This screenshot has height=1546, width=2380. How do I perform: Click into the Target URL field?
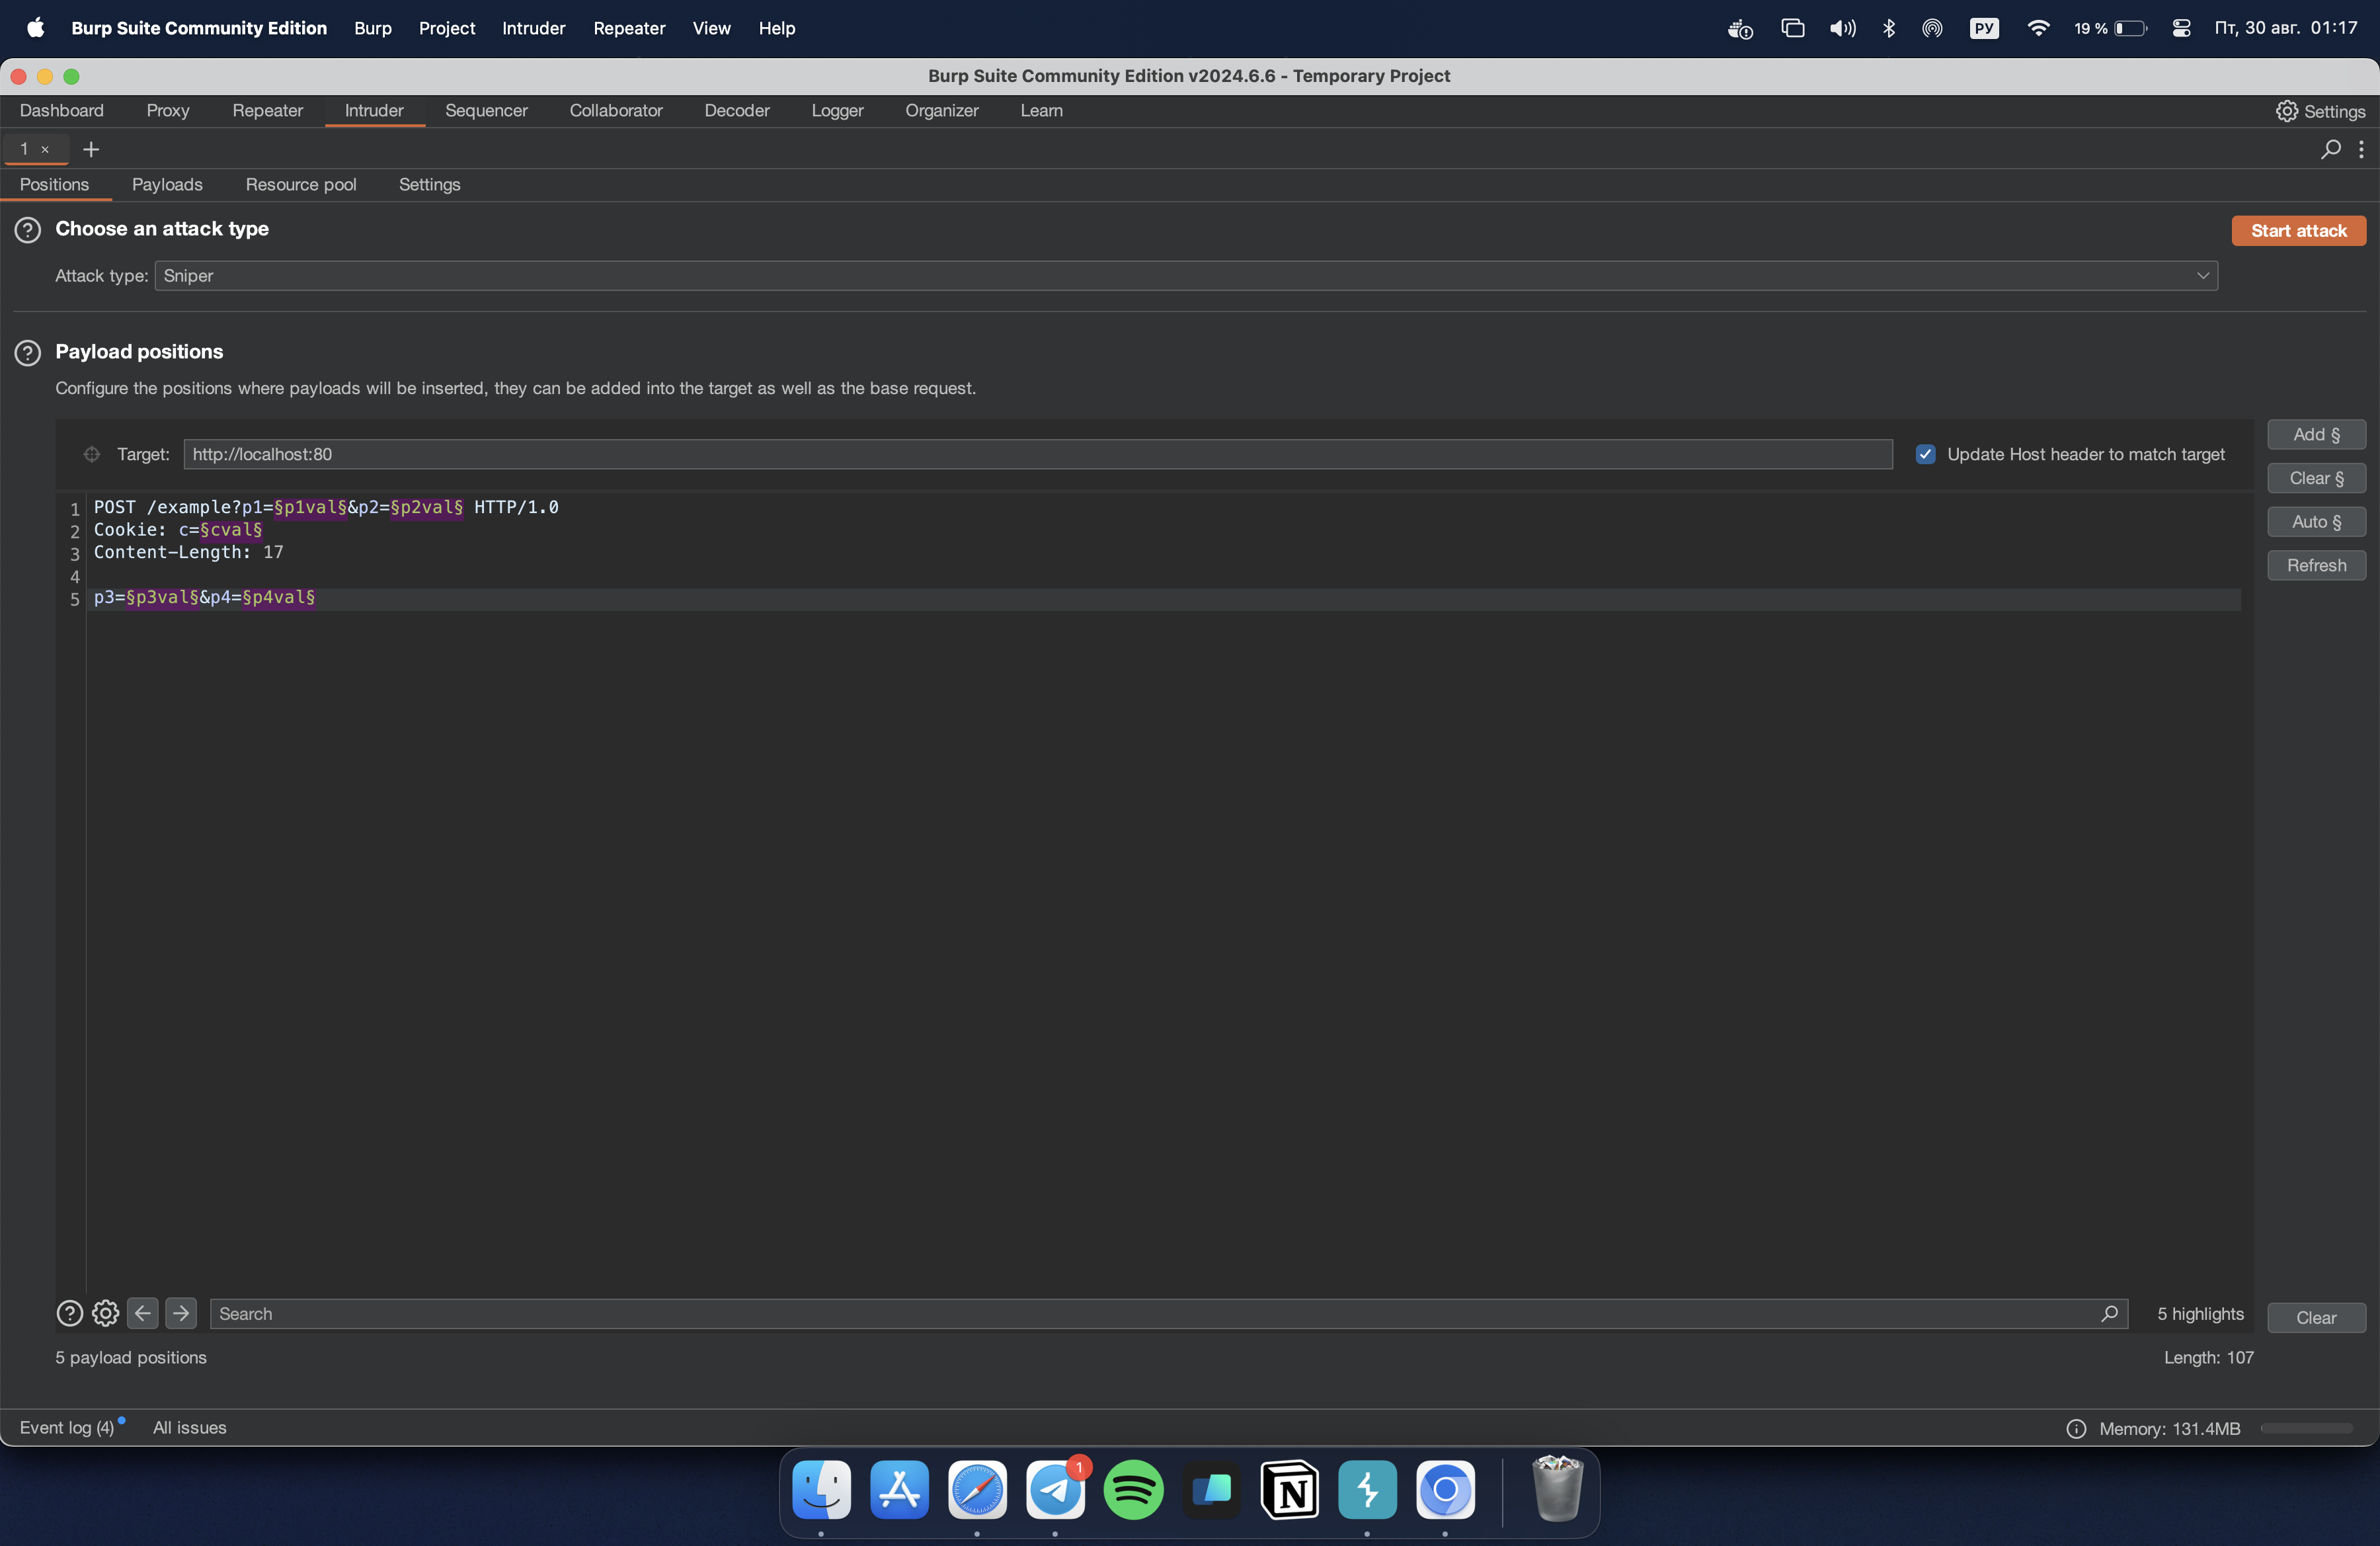pyautogui.click(x=1037, y=454)
